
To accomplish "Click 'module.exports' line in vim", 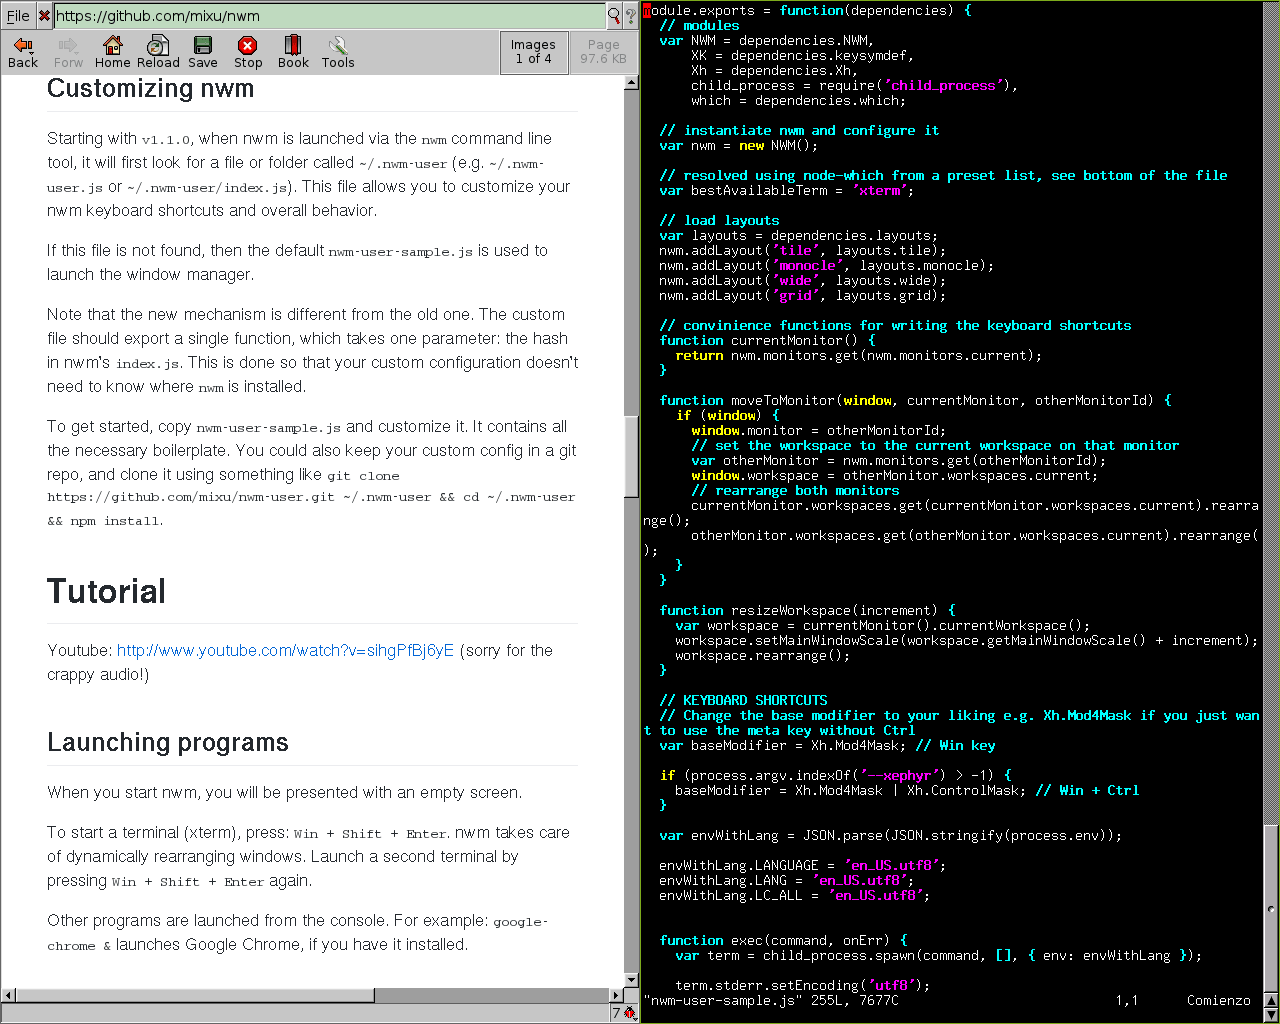I will (x=807, y=11).
